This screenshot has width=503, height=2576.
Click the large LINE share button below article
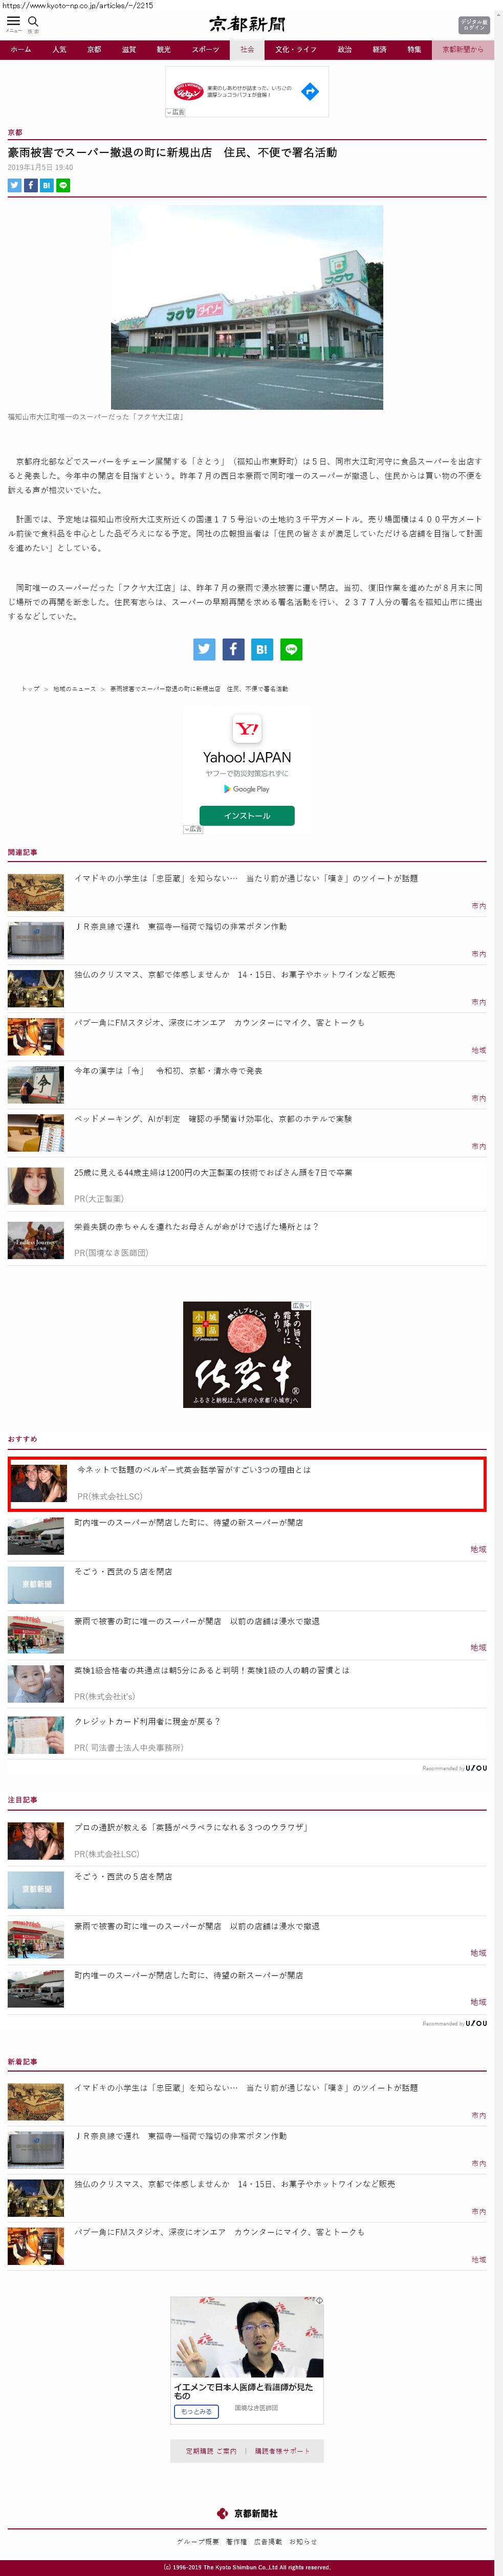tap(291, 649)
